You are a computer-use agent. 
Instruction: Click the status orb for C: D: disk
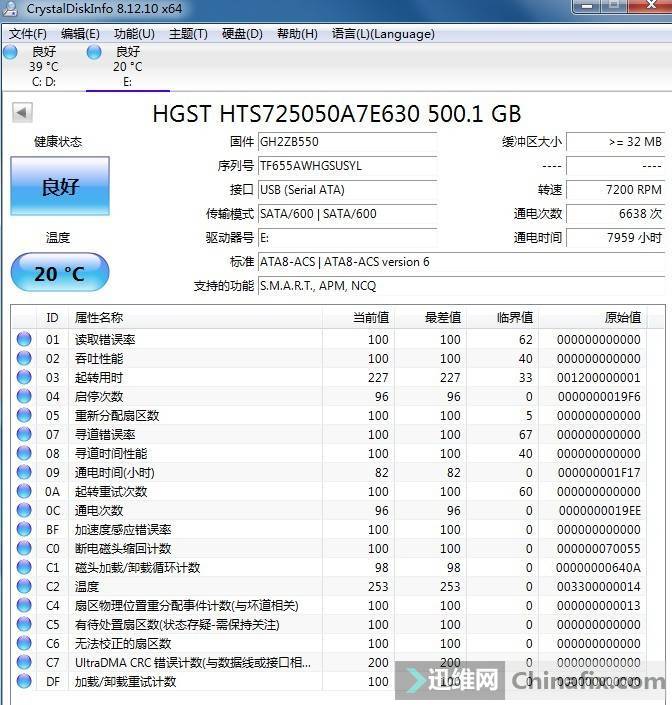(10, 52)
